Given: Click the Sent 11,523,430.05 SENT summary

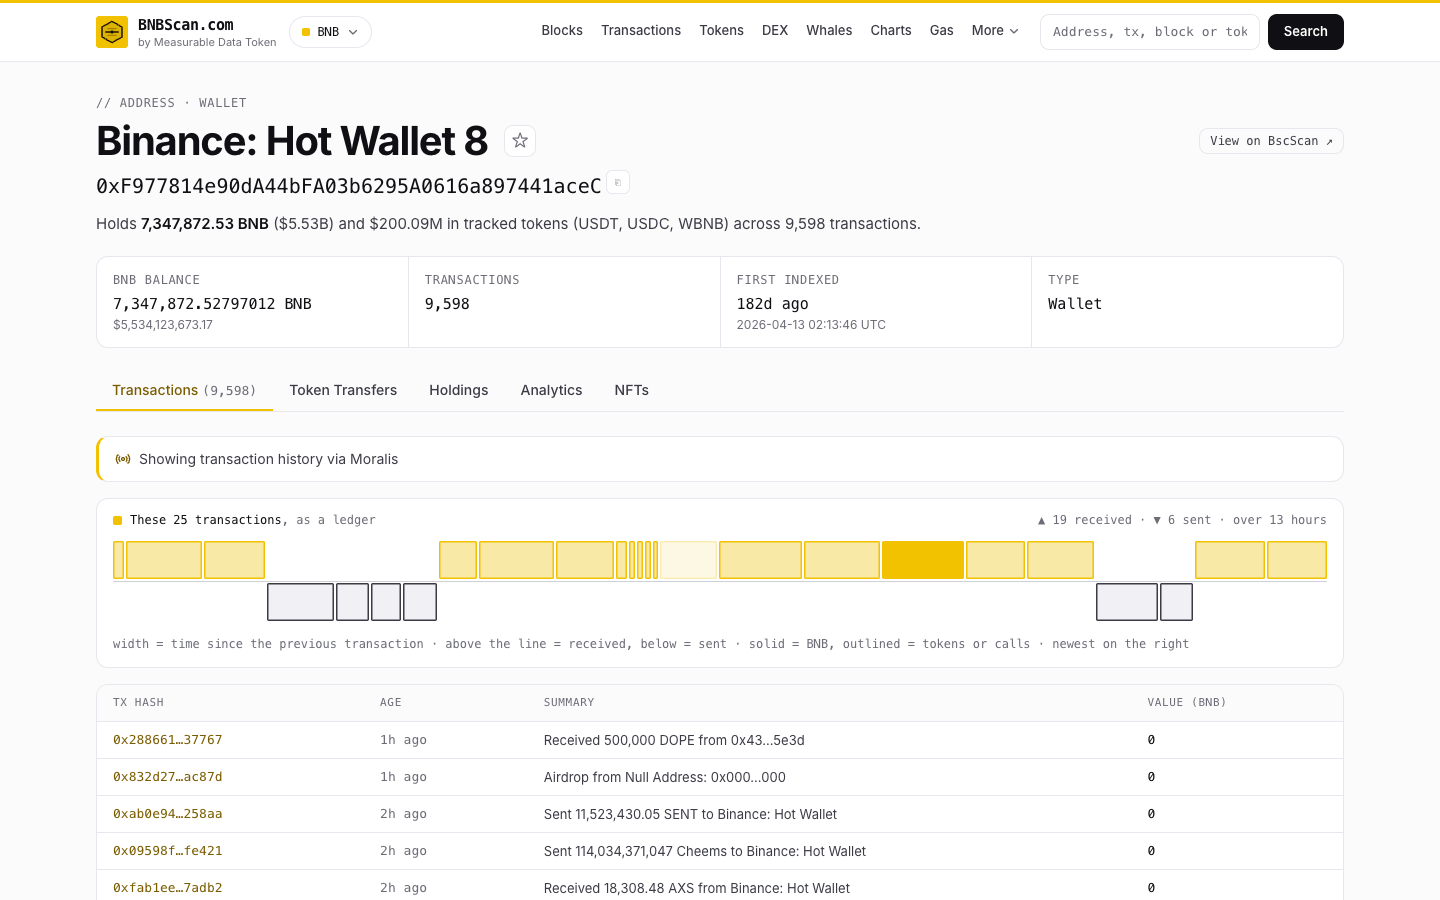Looking at the screenshot, I should pyautogui.click(x=691, y=814).
